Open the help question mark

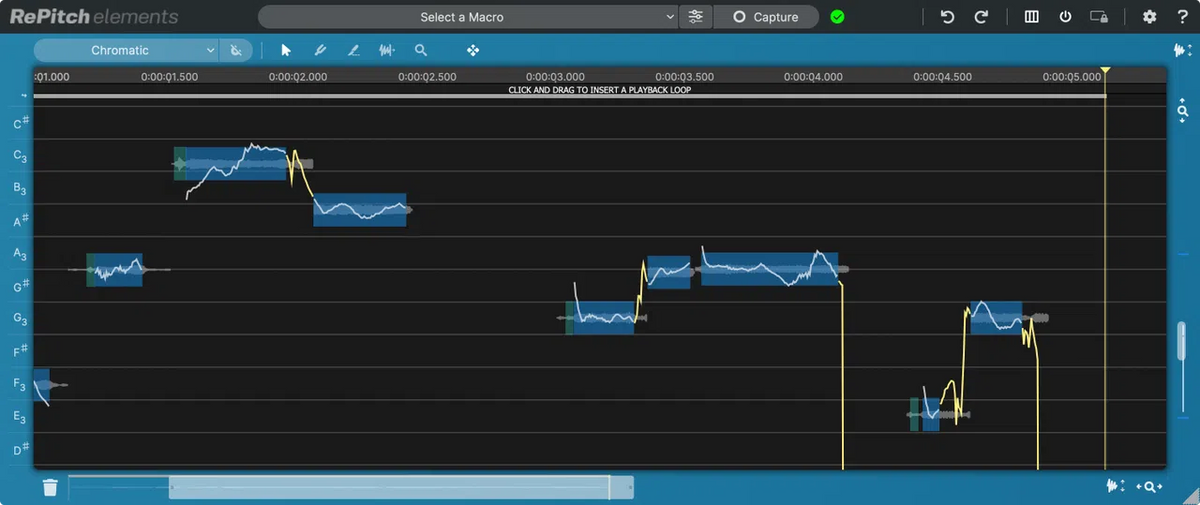pyautogui.click(x=1180, y=17)
